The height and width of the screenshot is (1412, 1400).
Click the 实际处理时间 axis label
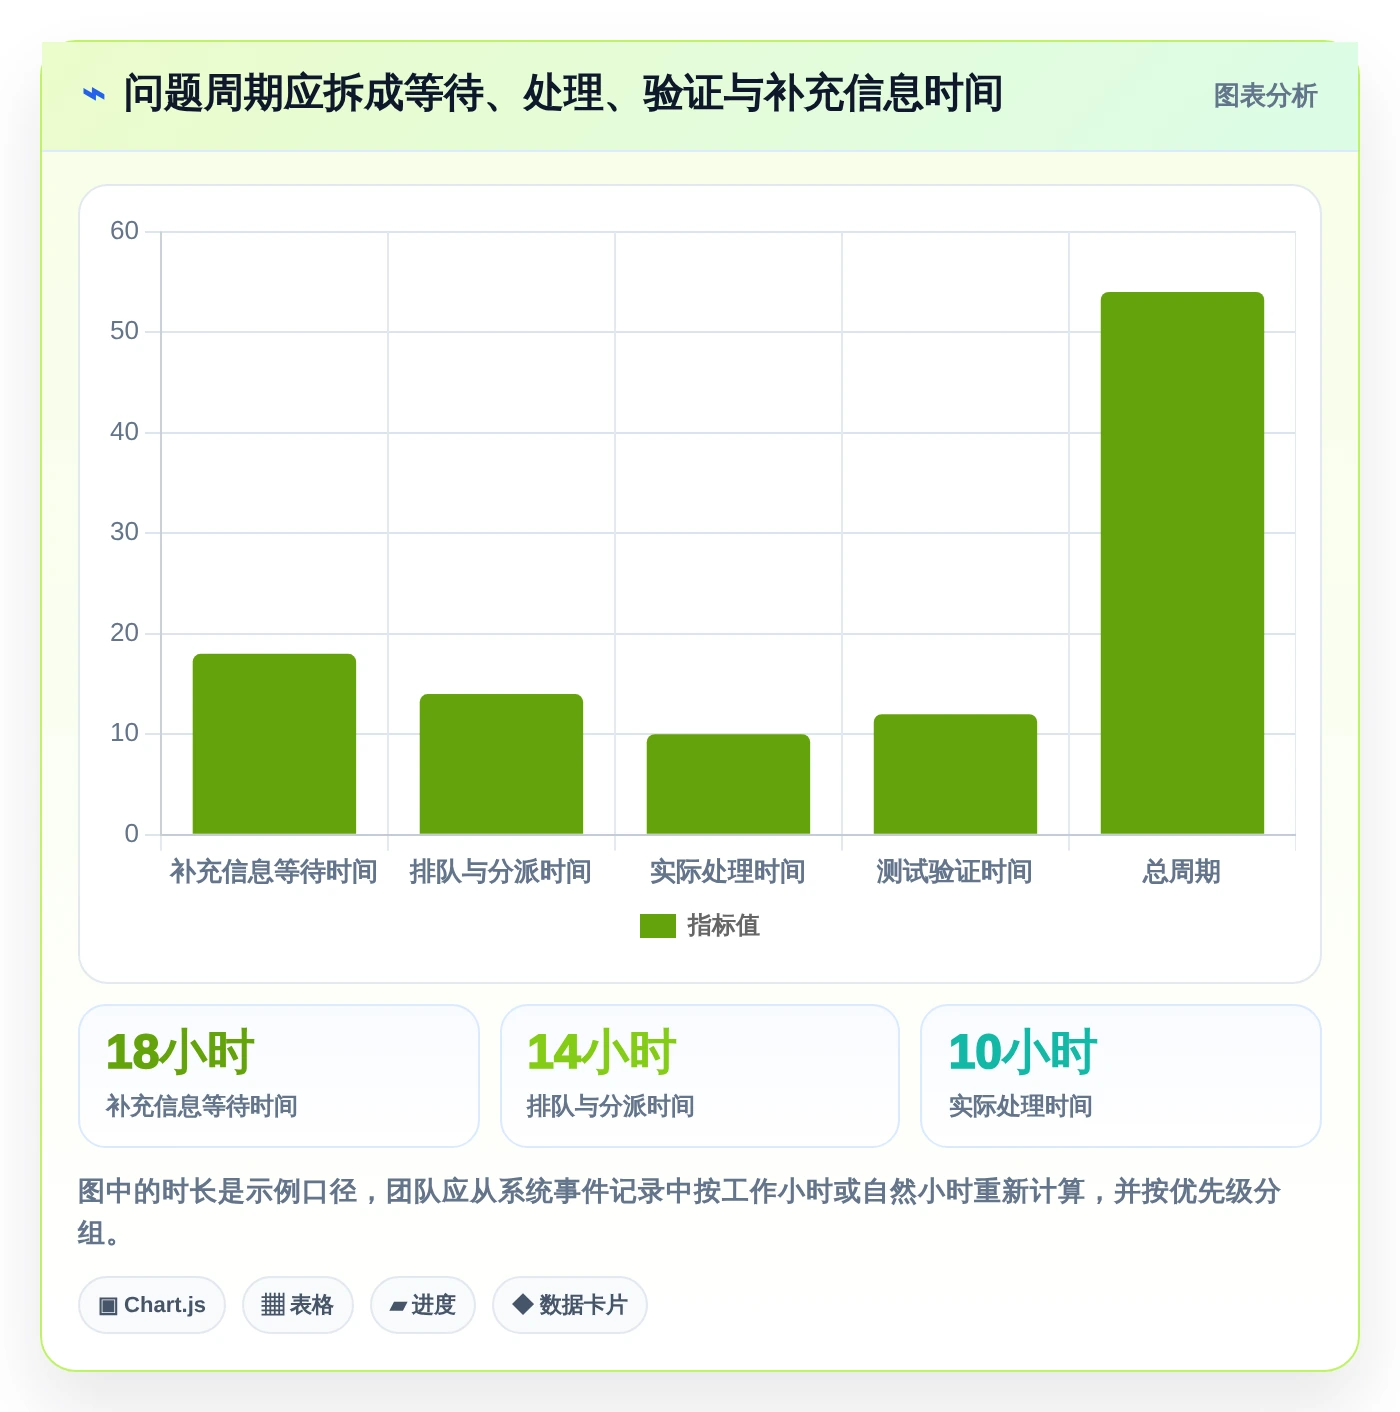click(728, 872)
